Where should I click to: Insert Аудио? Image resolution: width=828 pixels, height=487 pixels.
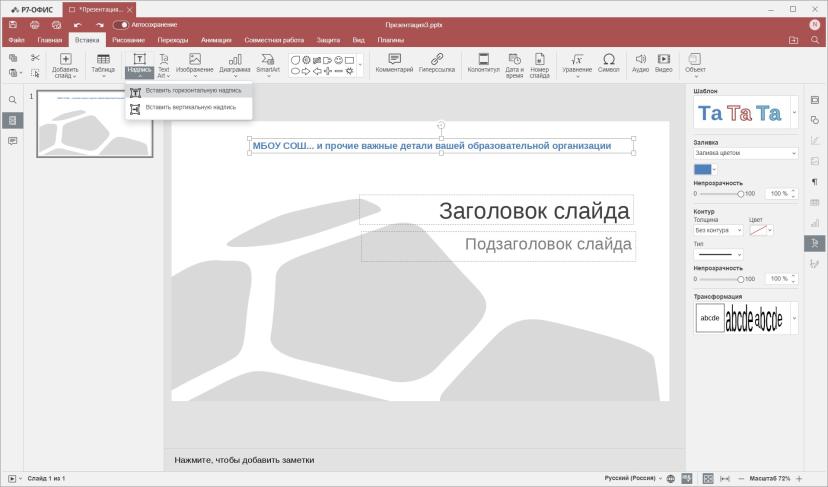coord(640,63)
